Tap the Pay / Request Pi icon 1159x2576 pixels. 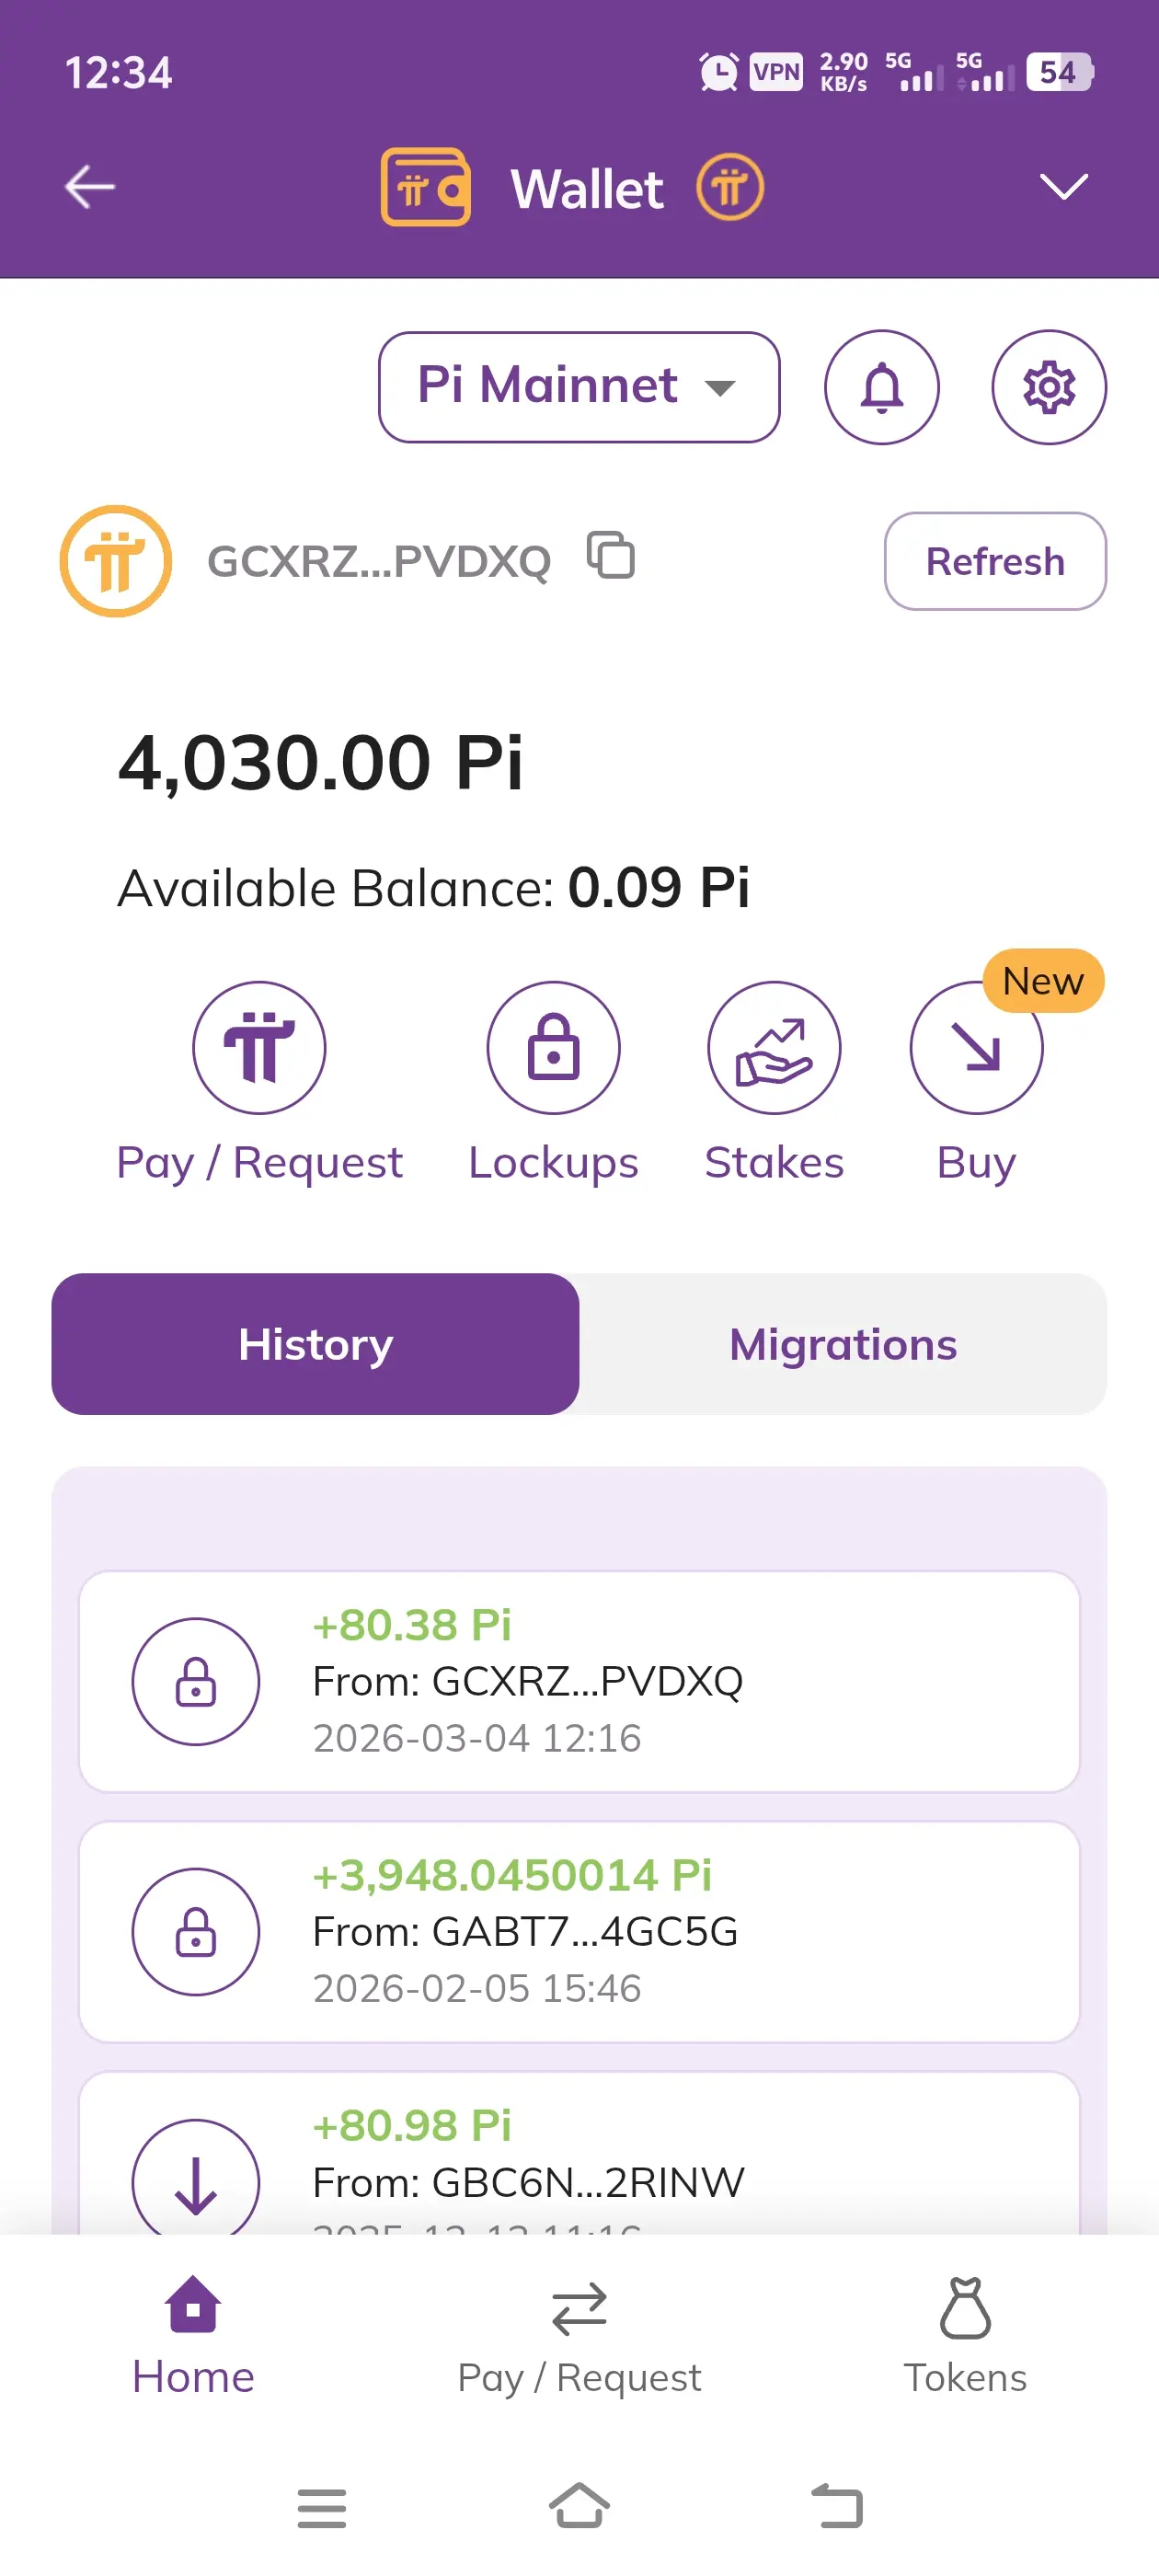coord(259,1047)
